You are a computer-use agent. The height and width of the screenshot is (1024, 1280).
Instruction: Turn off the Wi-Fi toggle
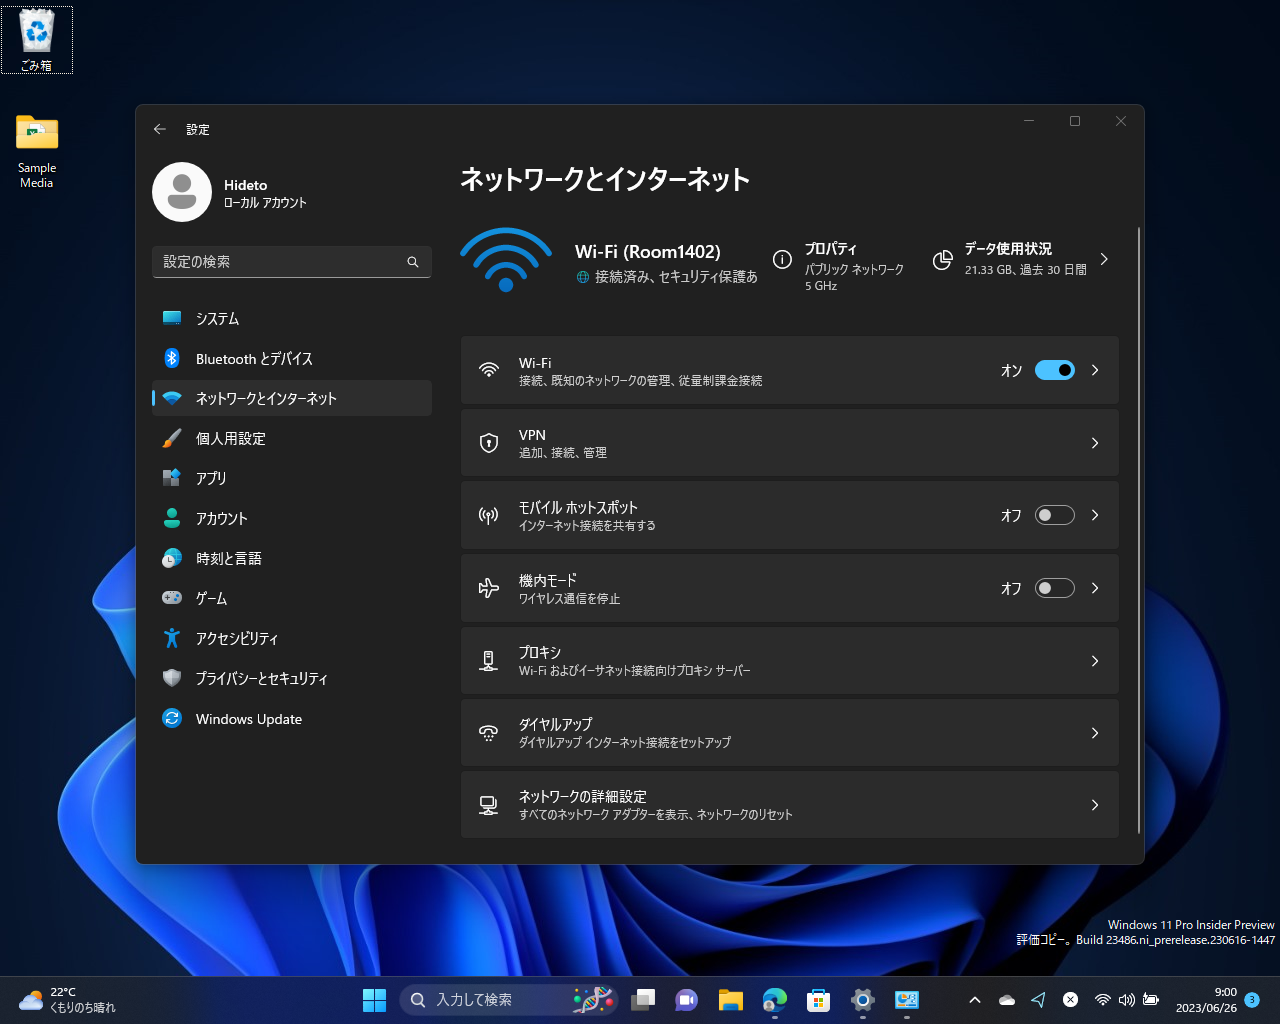1054,370
